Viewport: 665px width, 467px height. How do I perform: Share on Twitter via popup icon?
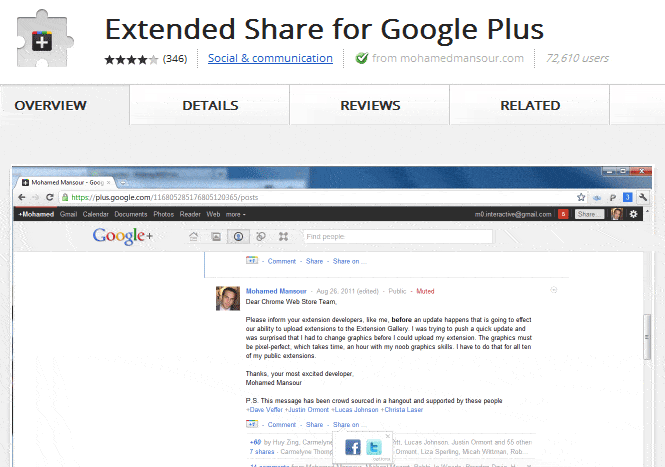coord(374,447)
